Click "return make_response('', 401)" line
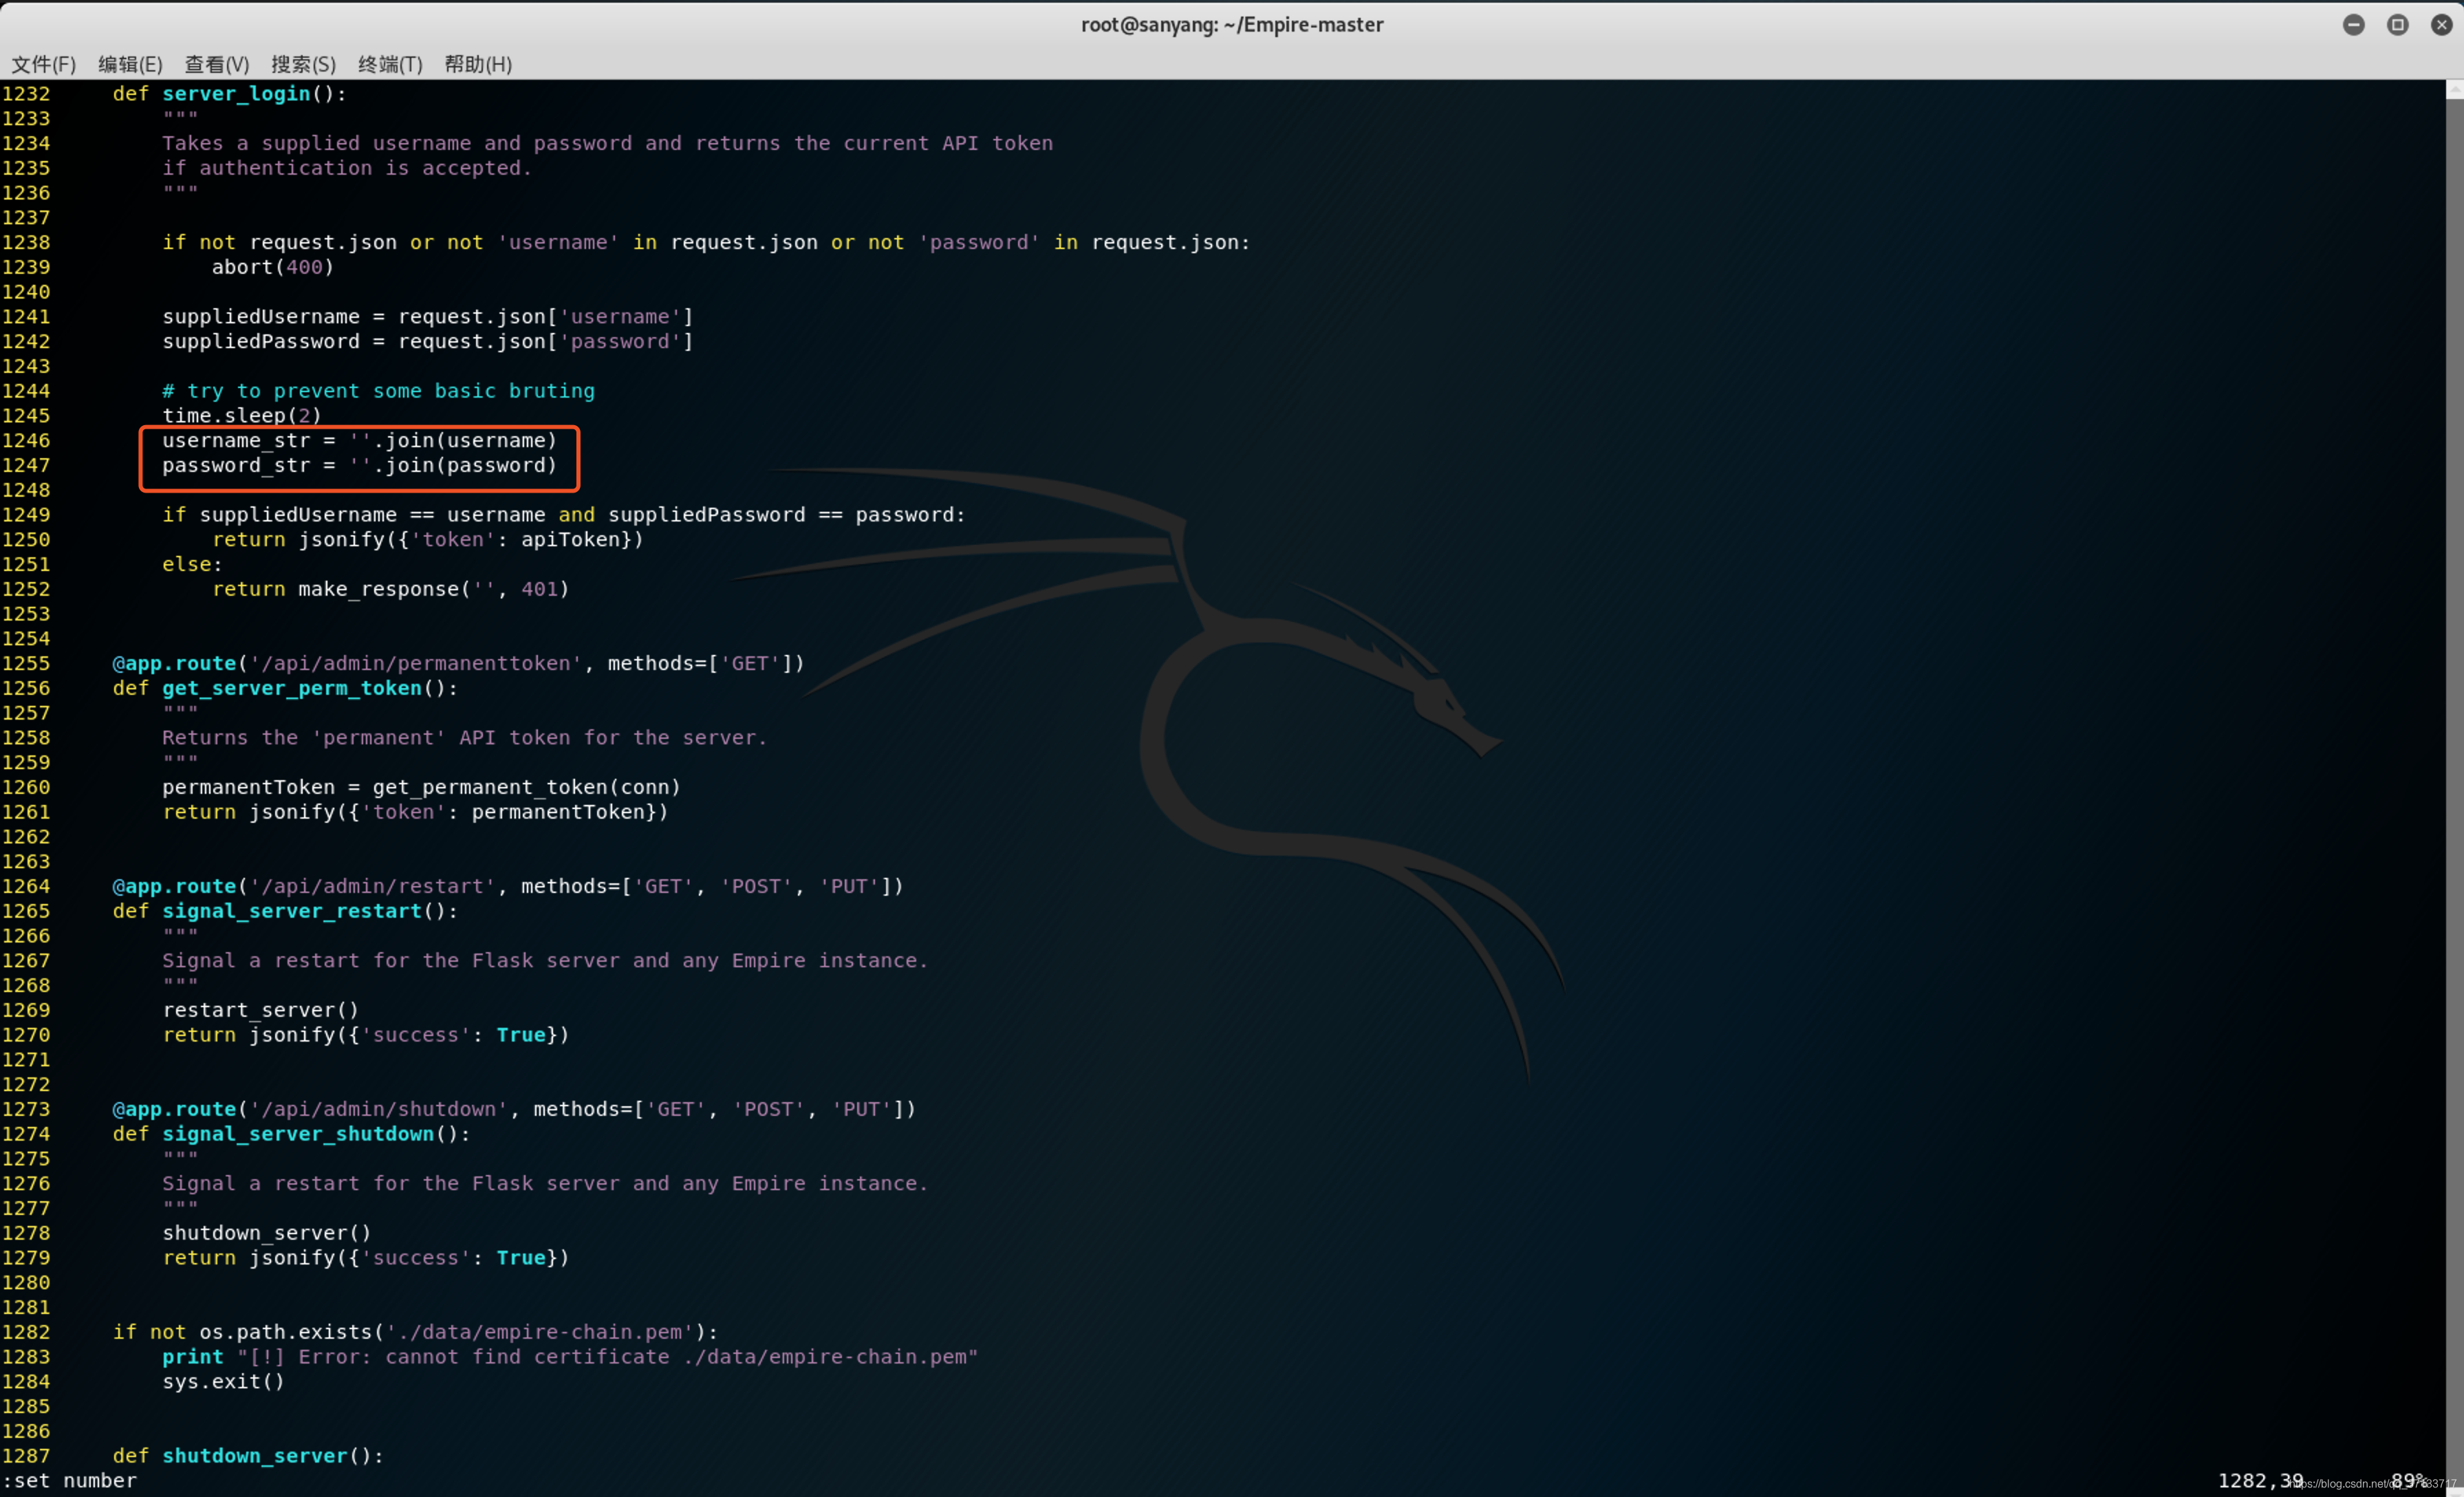Screen dimensions: 2464x1497 390,589
